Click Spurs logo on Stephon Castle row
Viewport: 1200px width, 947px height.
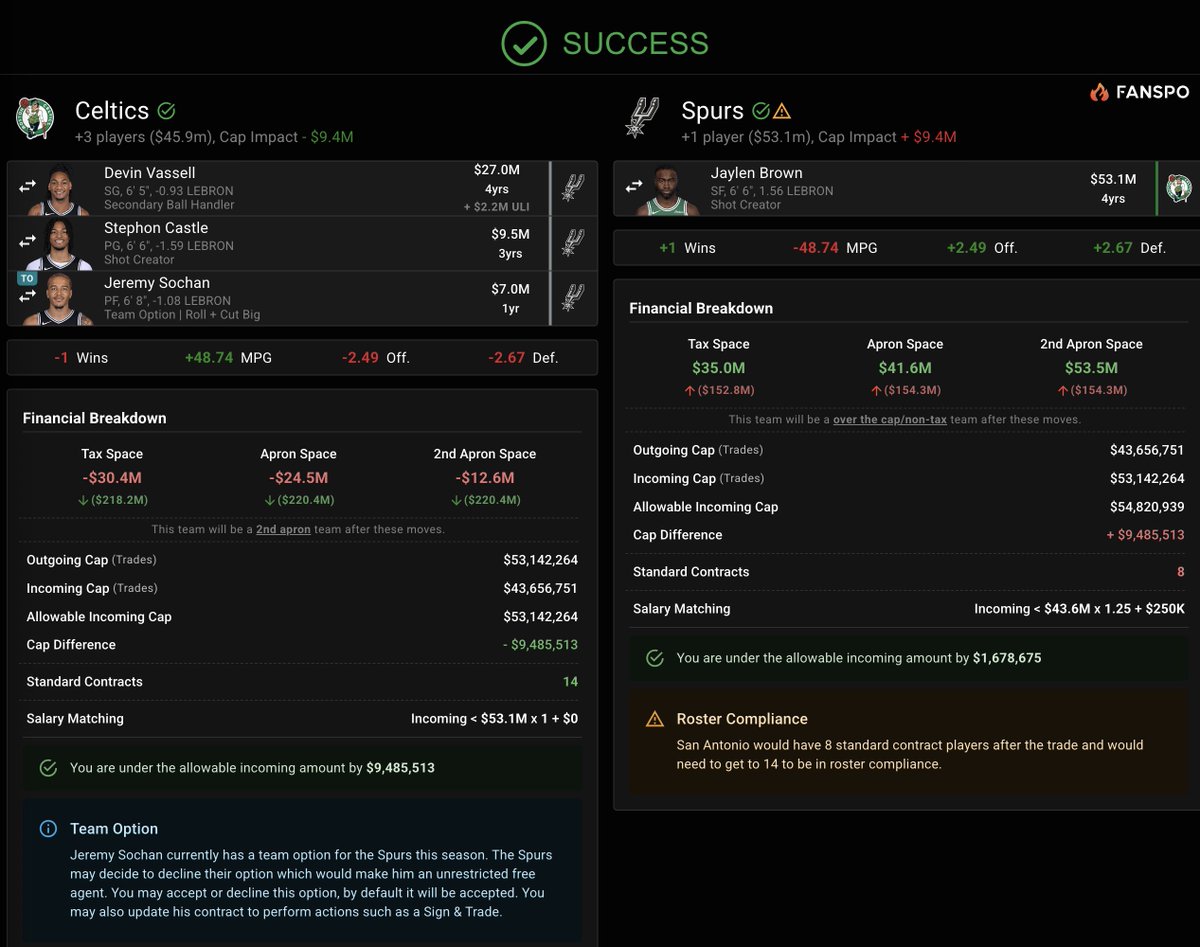pyautogui.click(x=572, y=242)
